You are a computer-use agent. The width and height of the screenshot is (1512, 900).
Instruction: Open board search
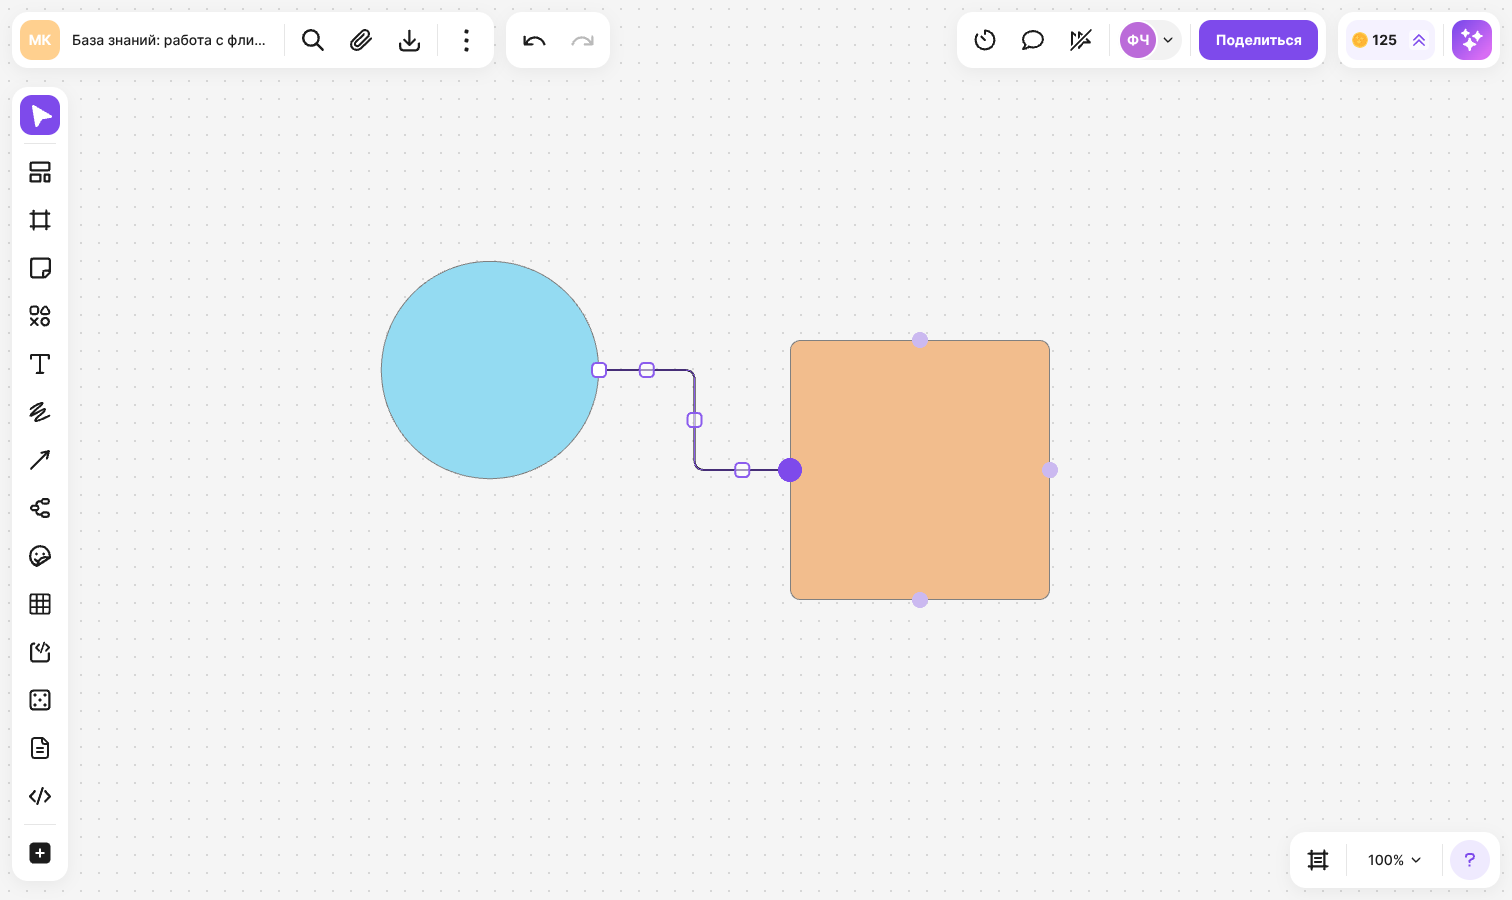point(313,40)
